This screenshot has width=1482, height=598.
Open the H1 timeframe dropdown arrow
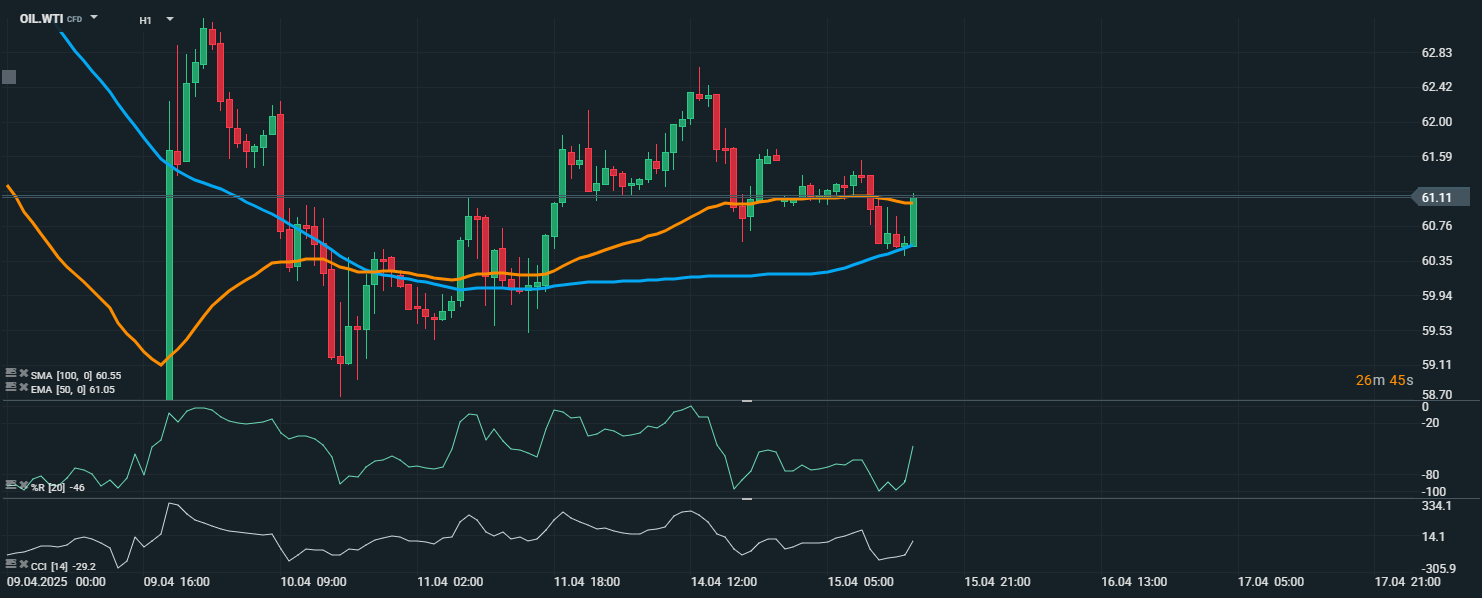170,19
